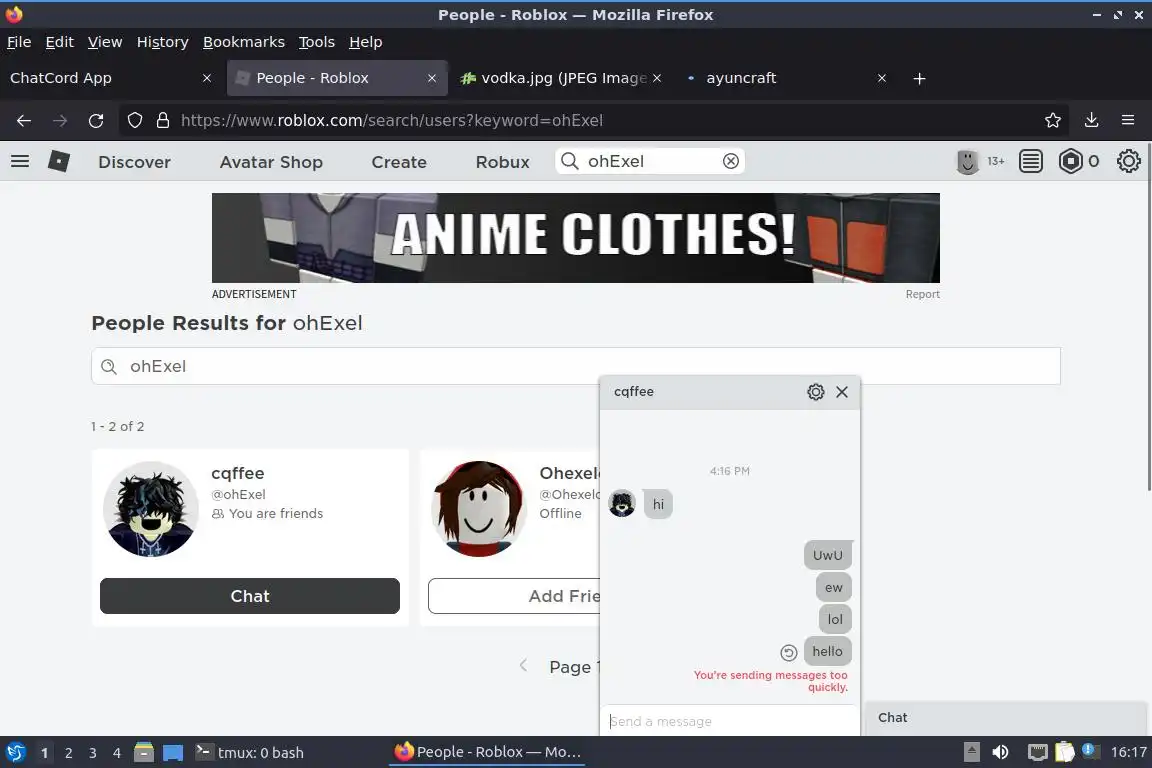Open the Create link

click(x=399, y=162)
